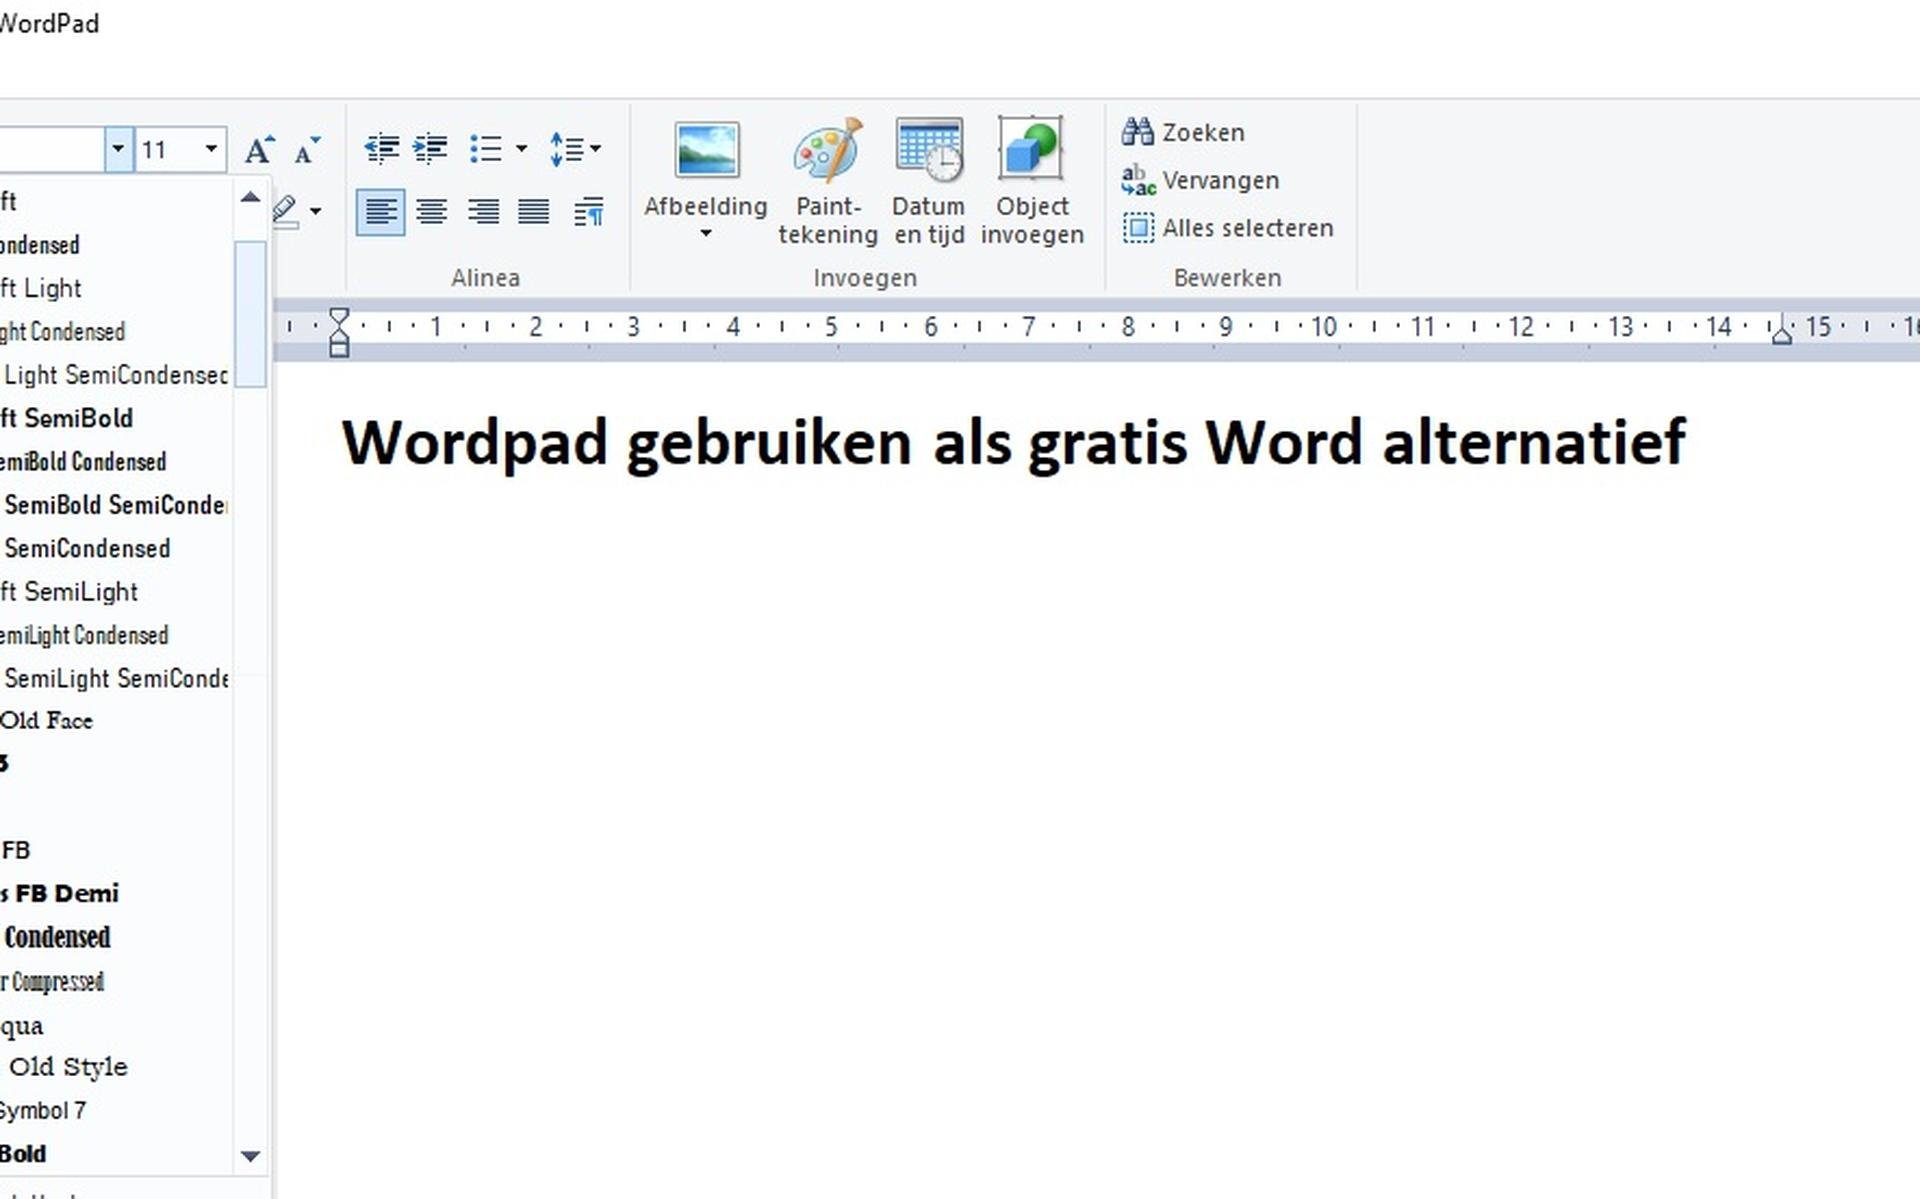Start a bulleted list
Screen dimensions: 1920x1199
coord(486,149)
